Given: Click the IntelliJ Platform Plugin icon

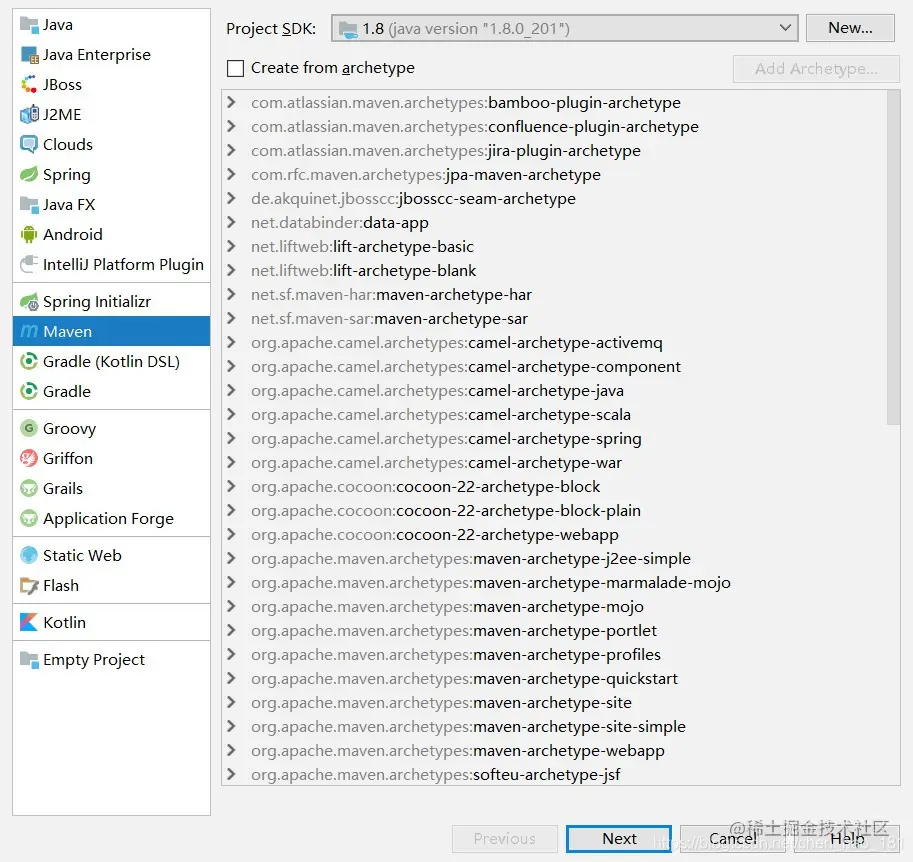Looking at the screenshot, I should coord(29,264).
